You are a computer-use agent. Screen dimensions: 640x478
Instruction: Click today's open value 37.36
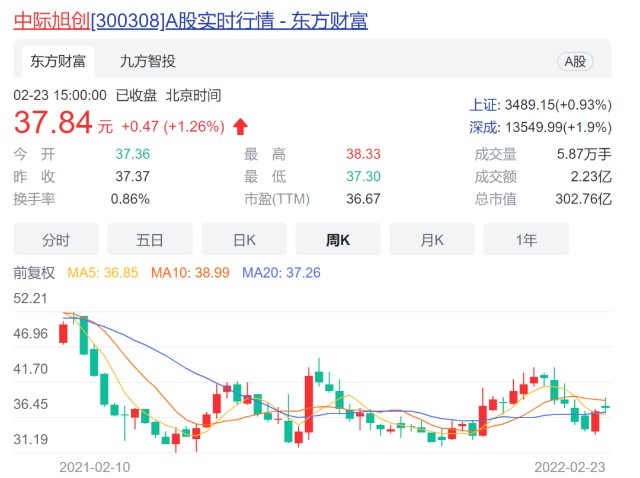[133, 154]
